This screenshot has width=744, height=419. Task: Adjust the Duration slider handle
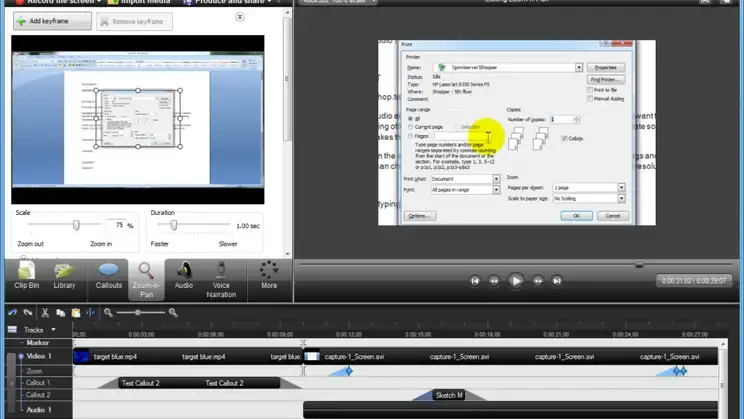pyautogui.click(x=174, y=225)
